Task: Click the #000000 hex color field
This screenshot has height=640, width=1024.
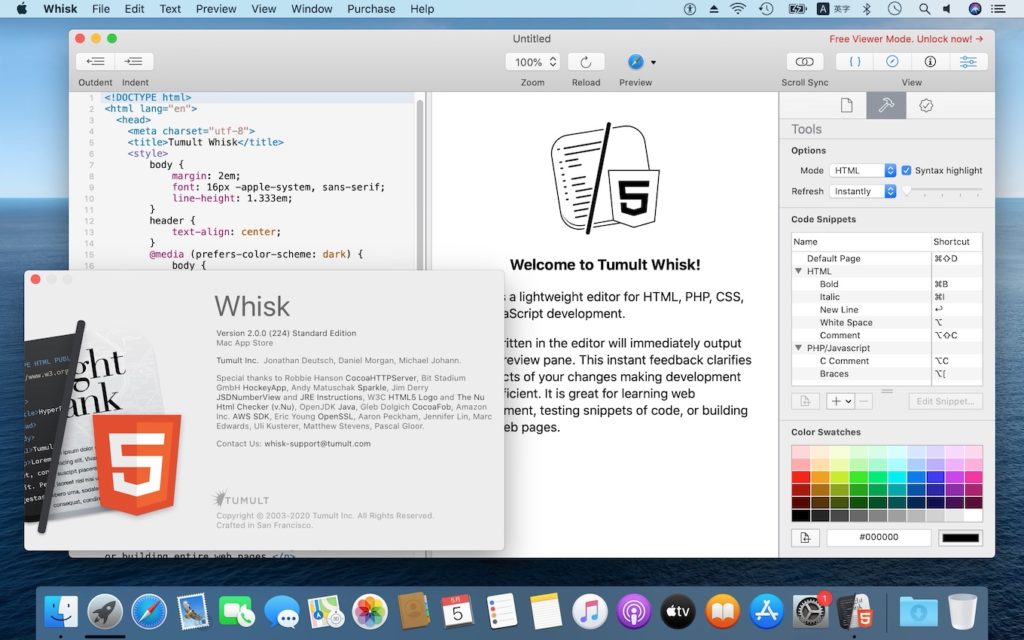Action: coord(878,538)
